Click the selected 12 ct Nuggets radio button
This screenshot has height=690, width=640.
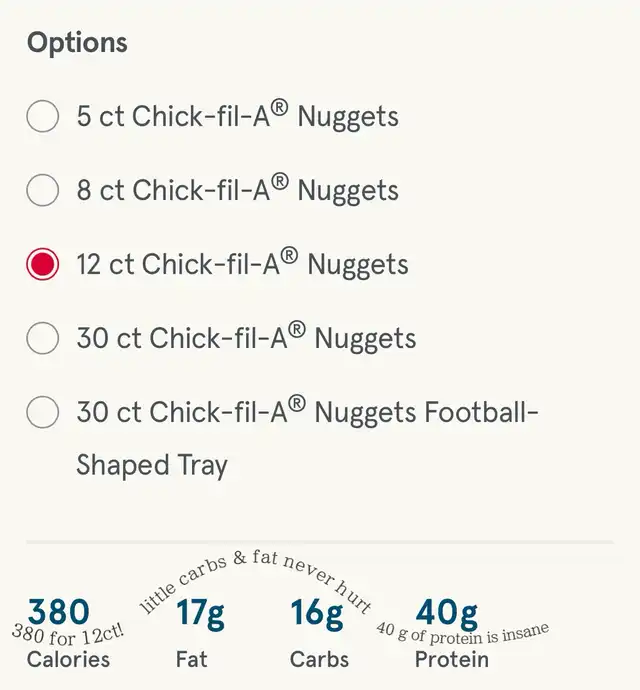(x=42, y=264)
